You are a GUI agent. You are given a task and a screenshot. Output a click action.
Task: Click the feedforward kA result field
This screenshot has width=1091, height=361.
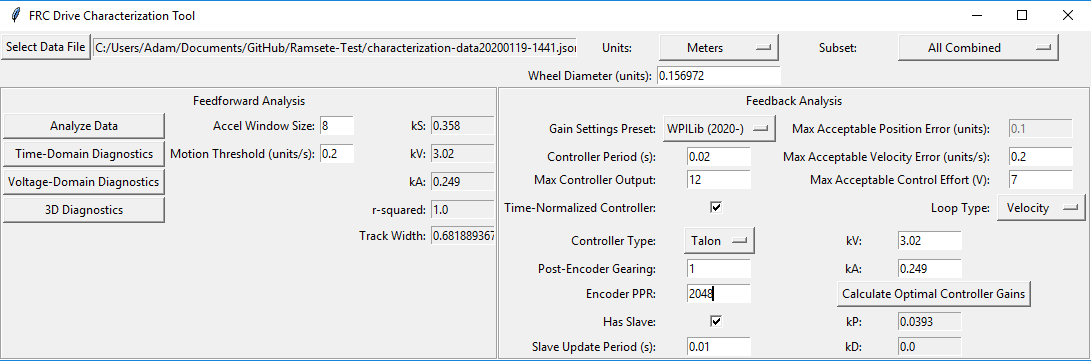462,182
